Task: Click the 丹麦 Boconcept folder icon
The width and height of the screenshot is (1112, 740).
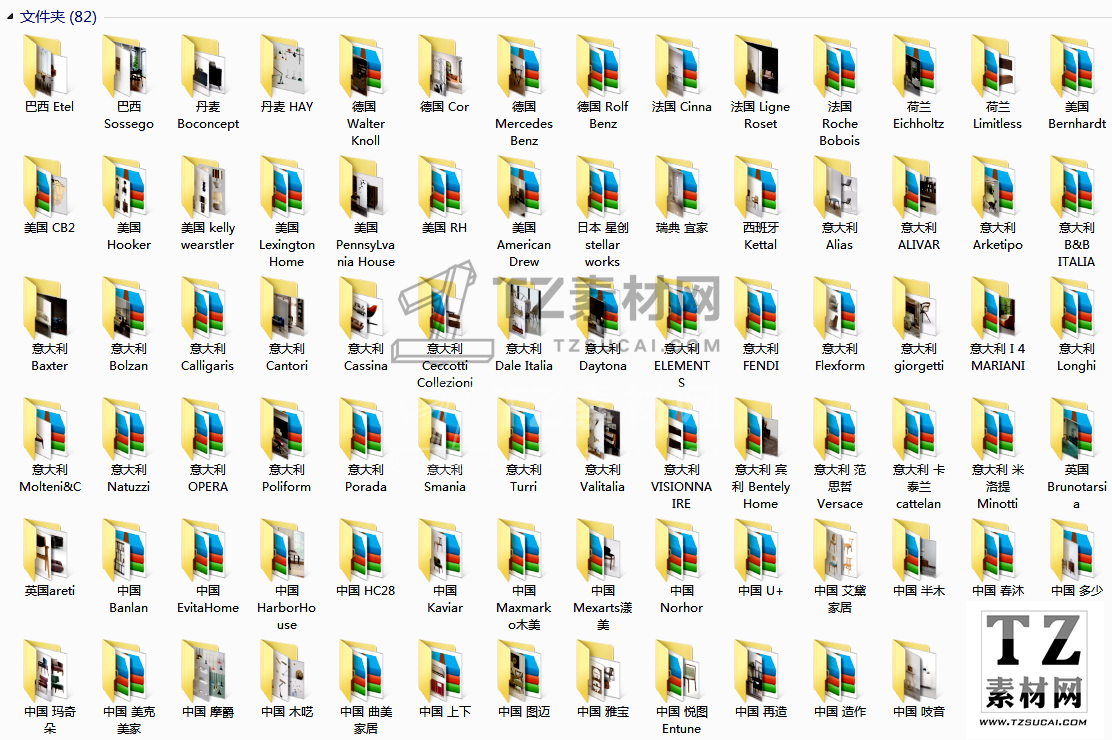Action: (x=205, y=66)
